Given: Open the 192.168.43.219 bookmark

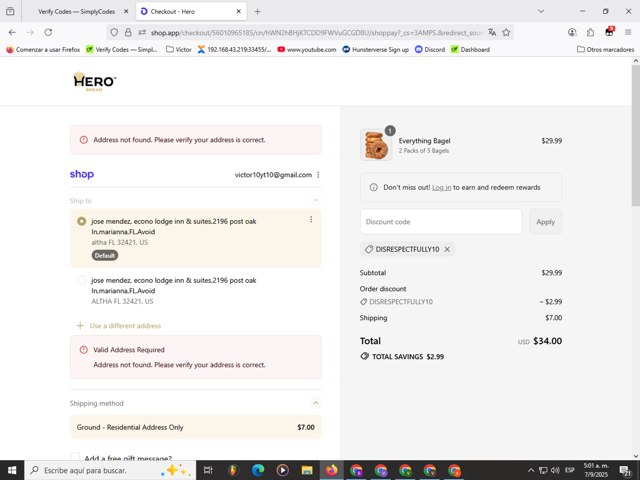Looking at the screenshot, I should pos(234,49).
